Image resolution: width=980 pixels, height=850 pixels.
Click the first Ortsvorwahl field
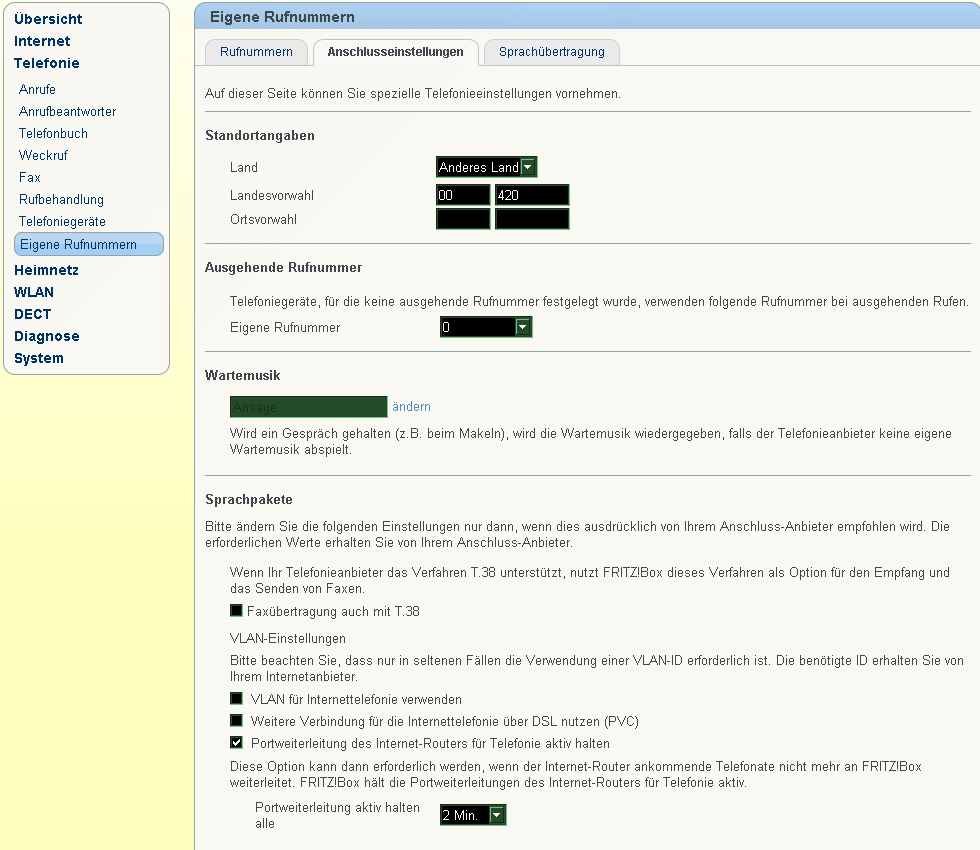[463, 219]
